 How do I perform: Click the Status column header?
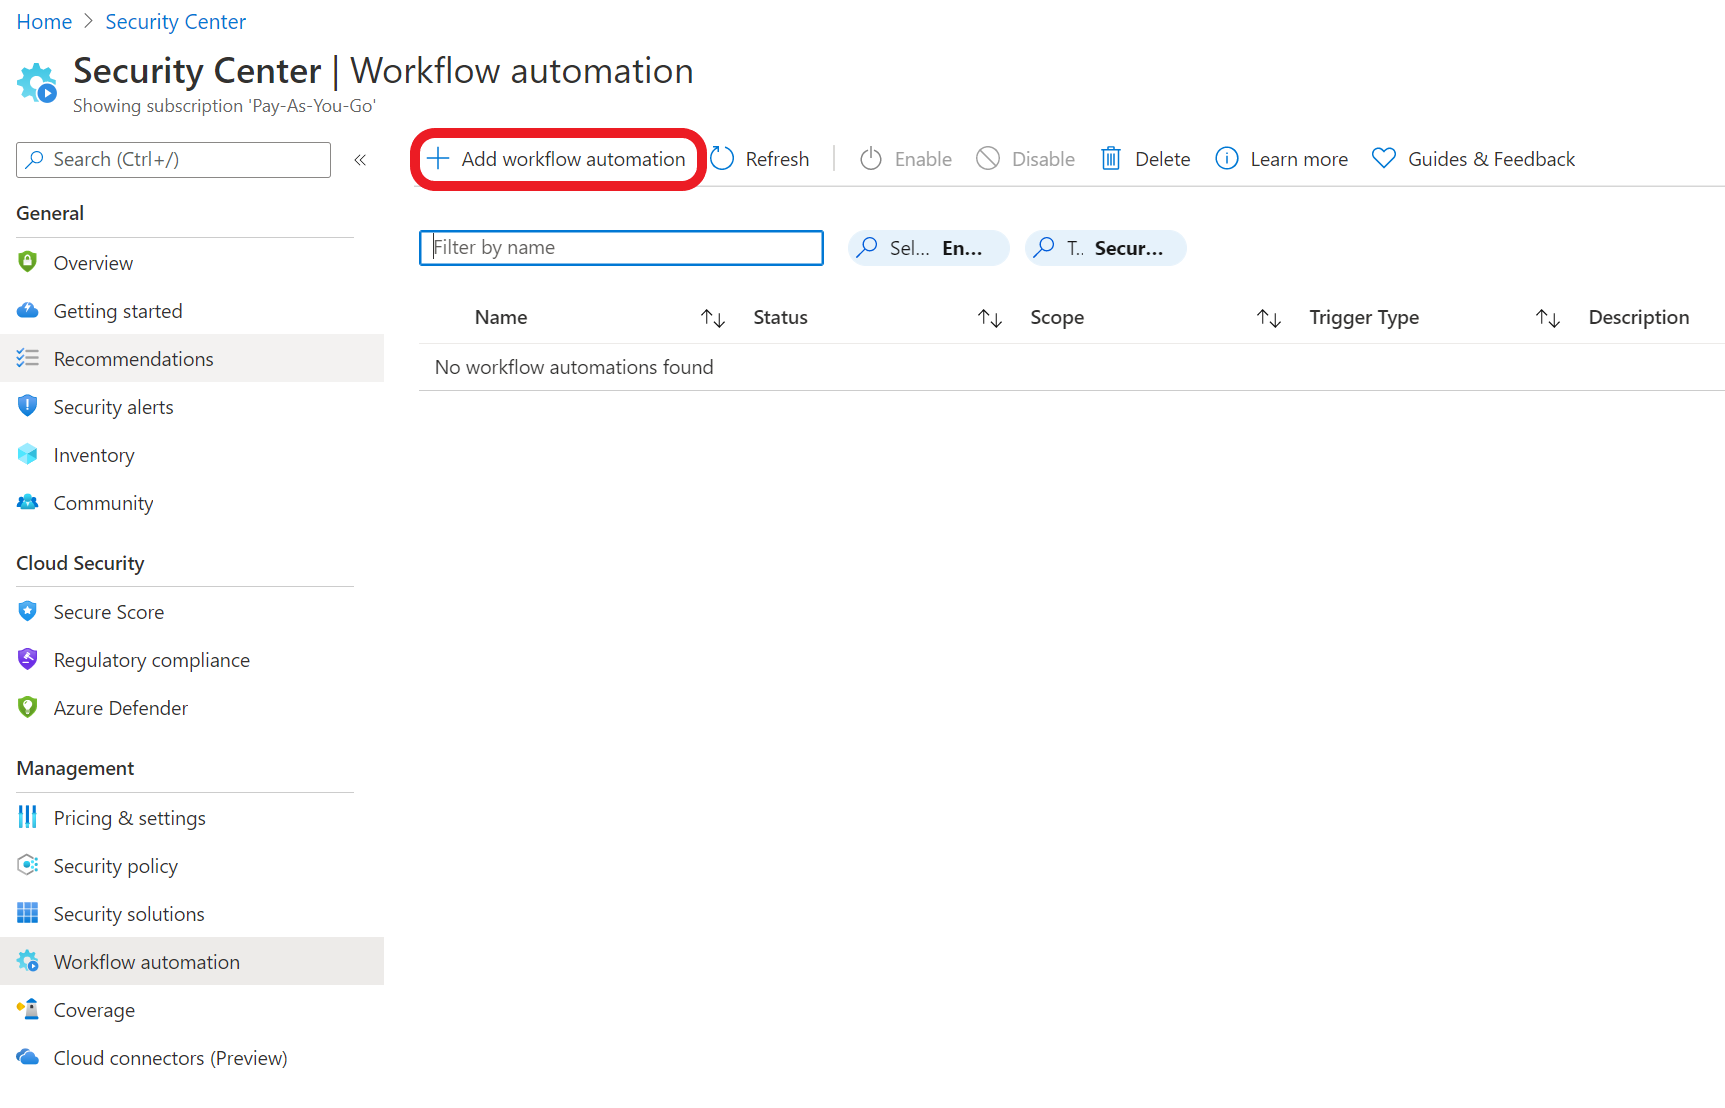pos(780,317)
